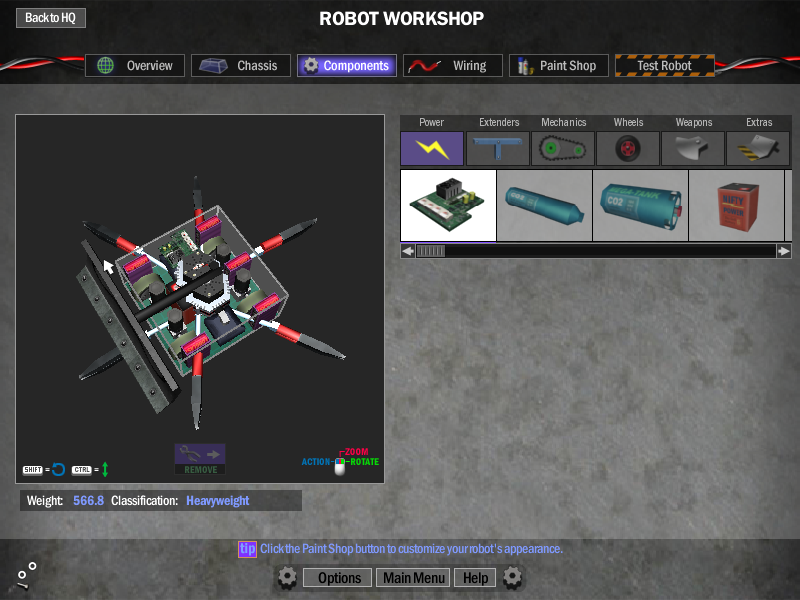This screenshot has height=600, width=800.
Task: Click the gear icon left of Options
Action: click(287, 577)
